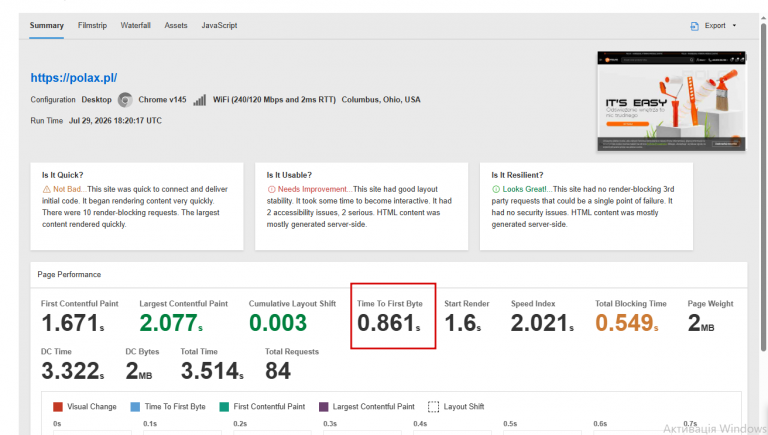Click the Export document icon

[x=694, y=26]
